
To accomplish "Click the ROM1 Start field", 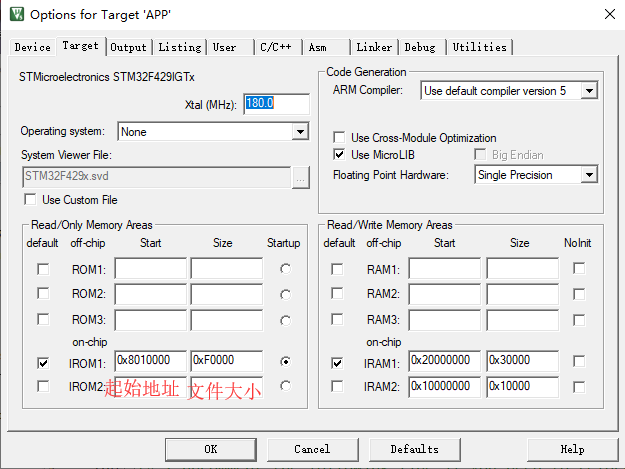I will 151,268.
